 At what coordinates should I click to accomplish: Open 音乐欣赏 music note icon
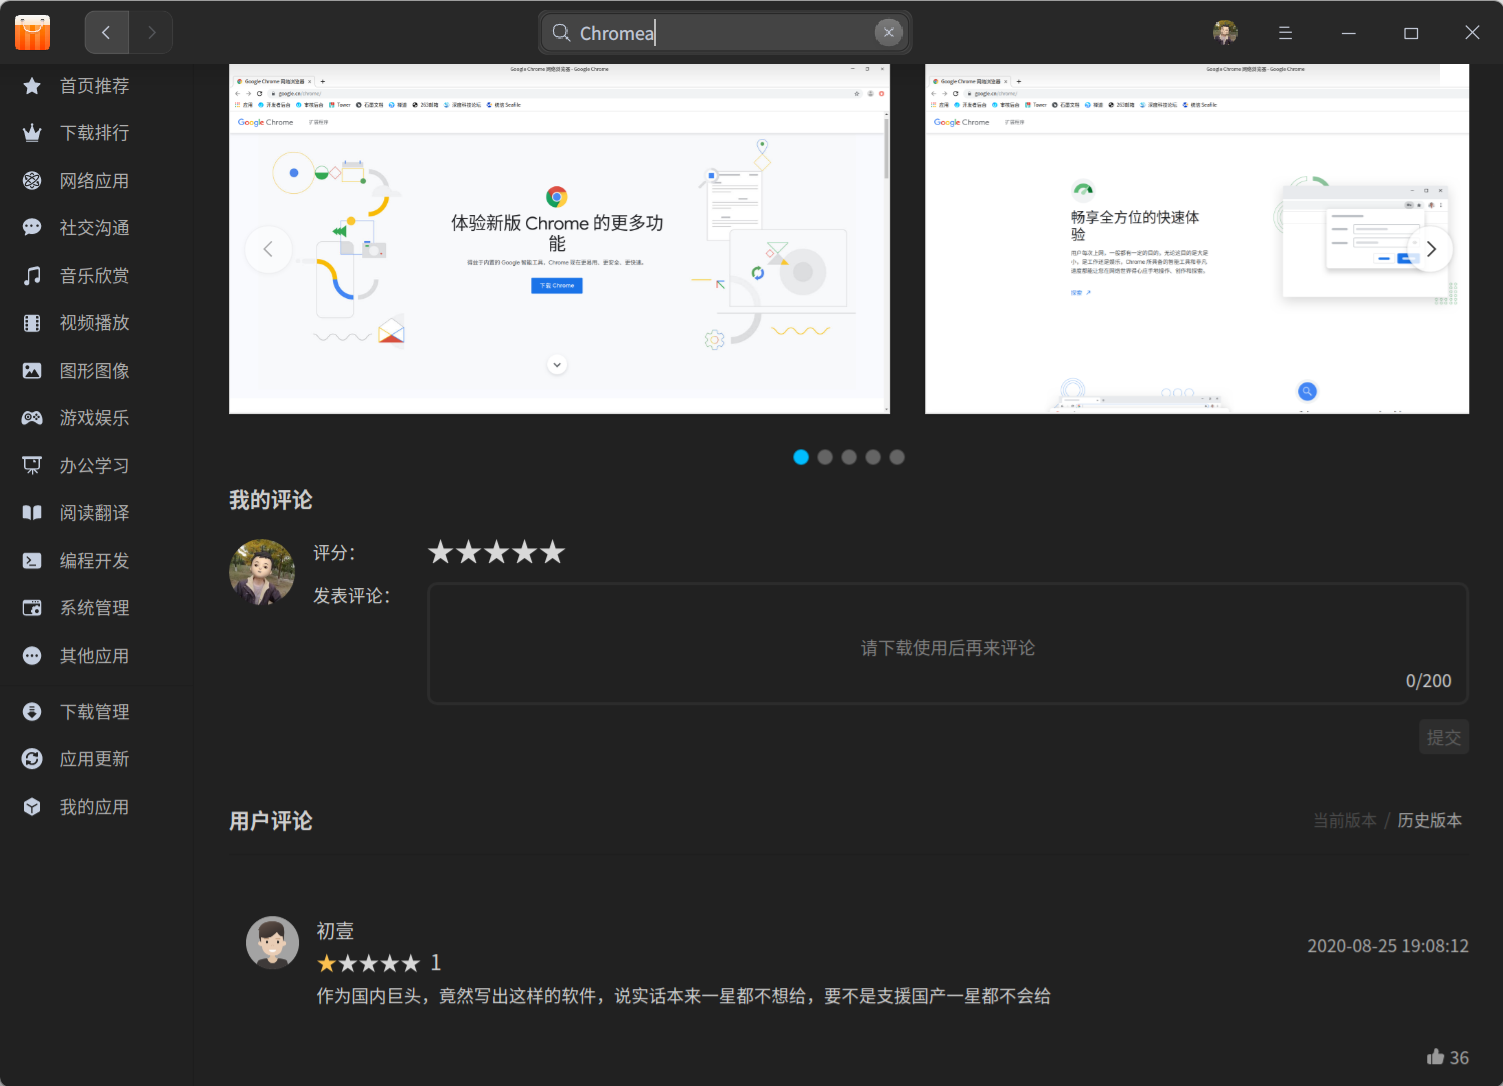tap(32, 276)
